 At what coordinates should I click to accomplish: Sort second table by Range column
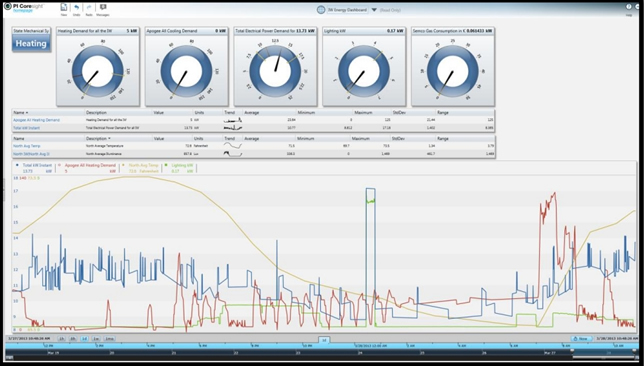pyautogui.click(x=443, y=138)
